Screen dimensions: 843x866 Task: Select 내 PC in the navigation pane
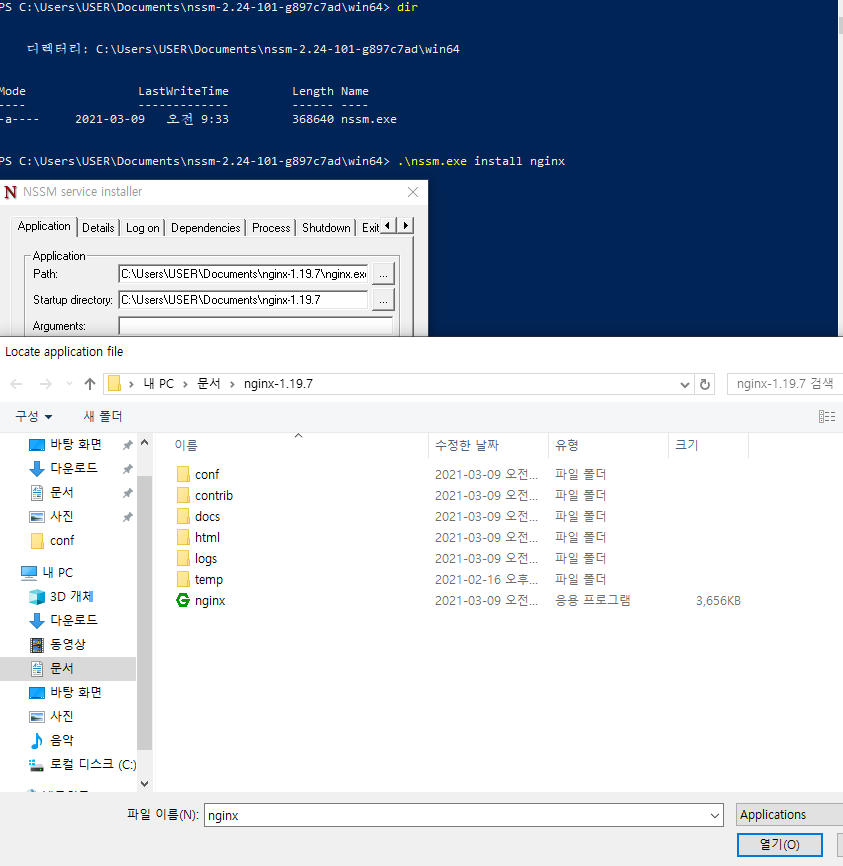57,573
